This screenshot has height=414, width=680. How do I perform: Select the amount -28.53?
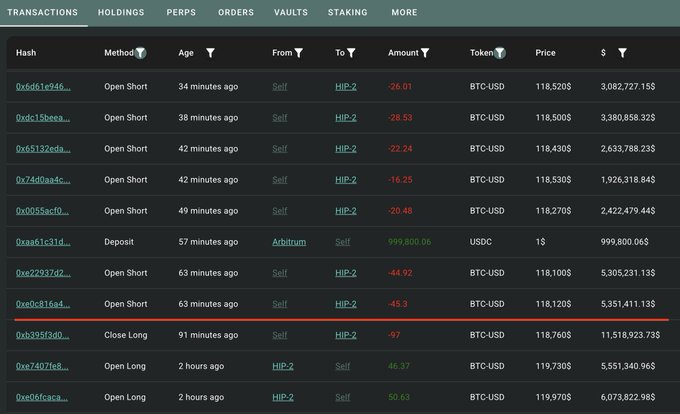pyautogui.click(x=400, y=118)
